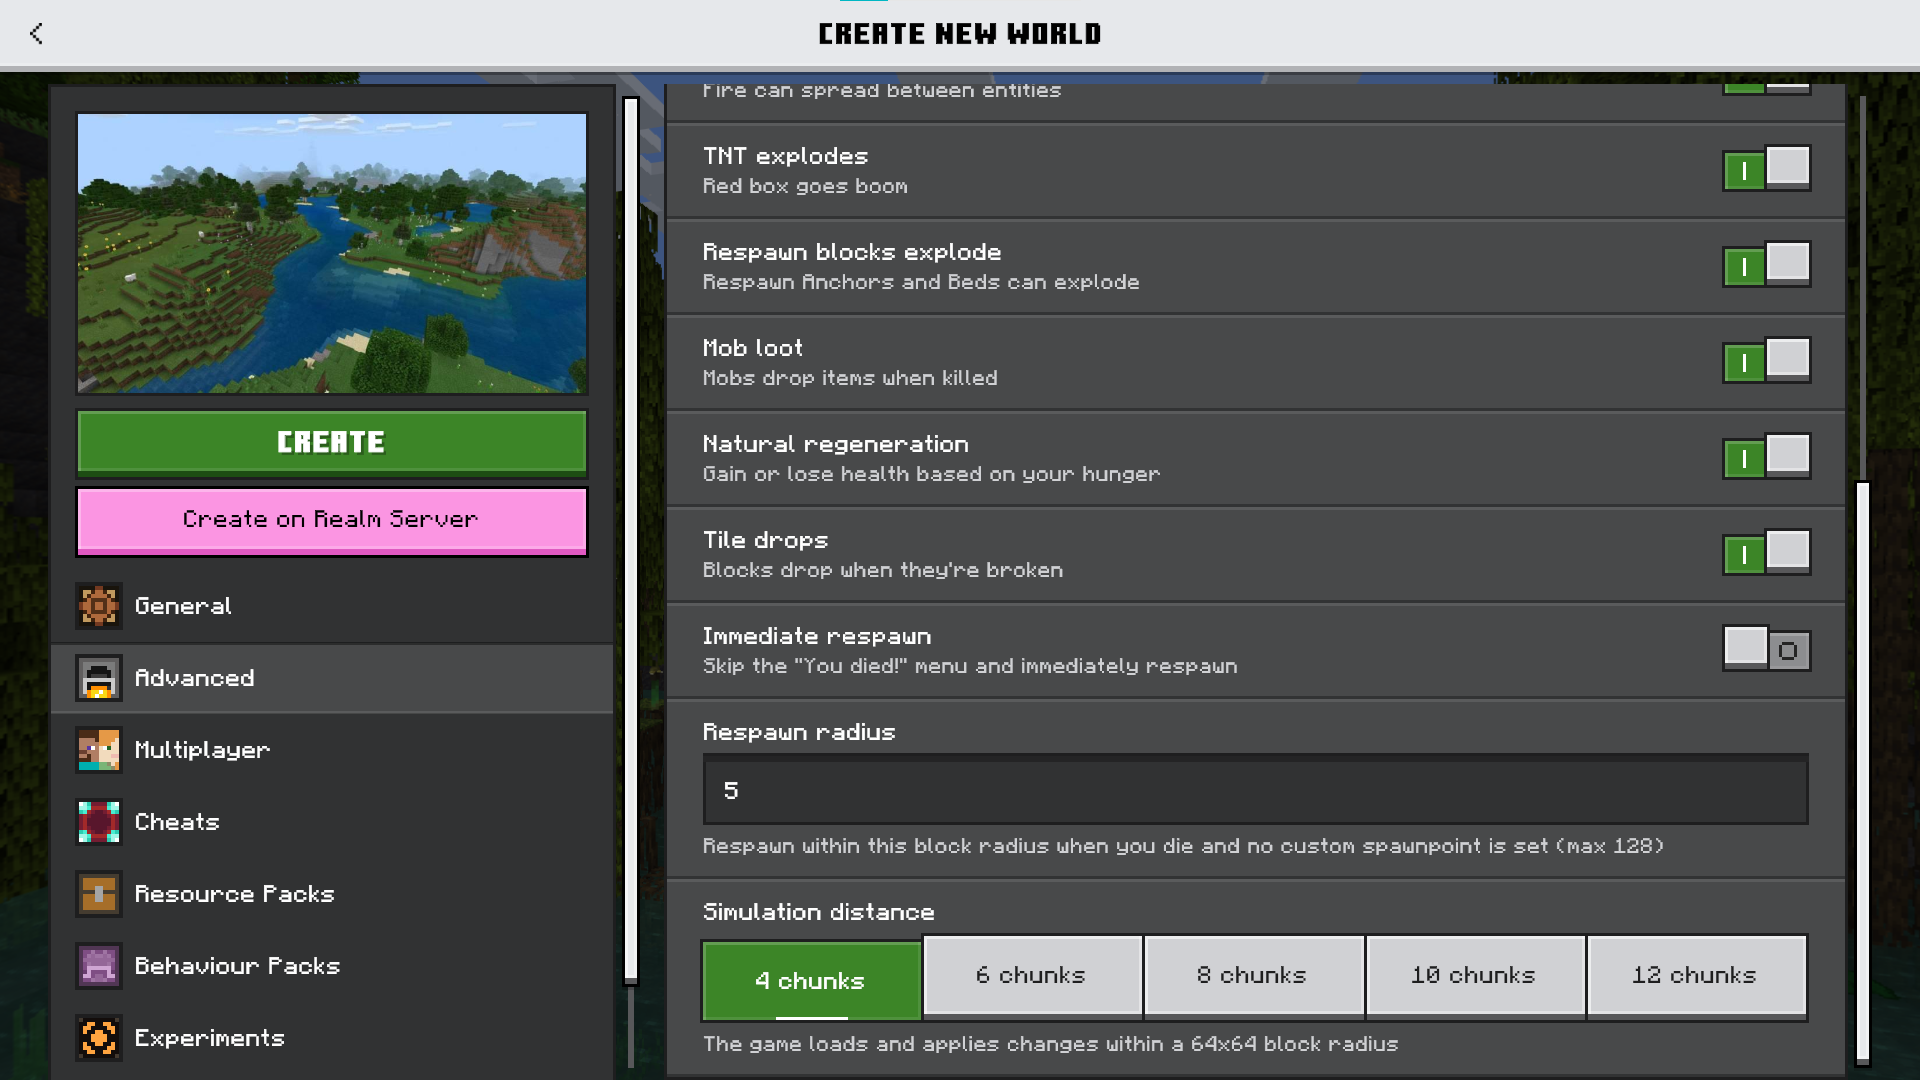Open the Multiplayer settings tab
The image size is (1920, 1080).
pyautogui.click(x=202, y=750)
